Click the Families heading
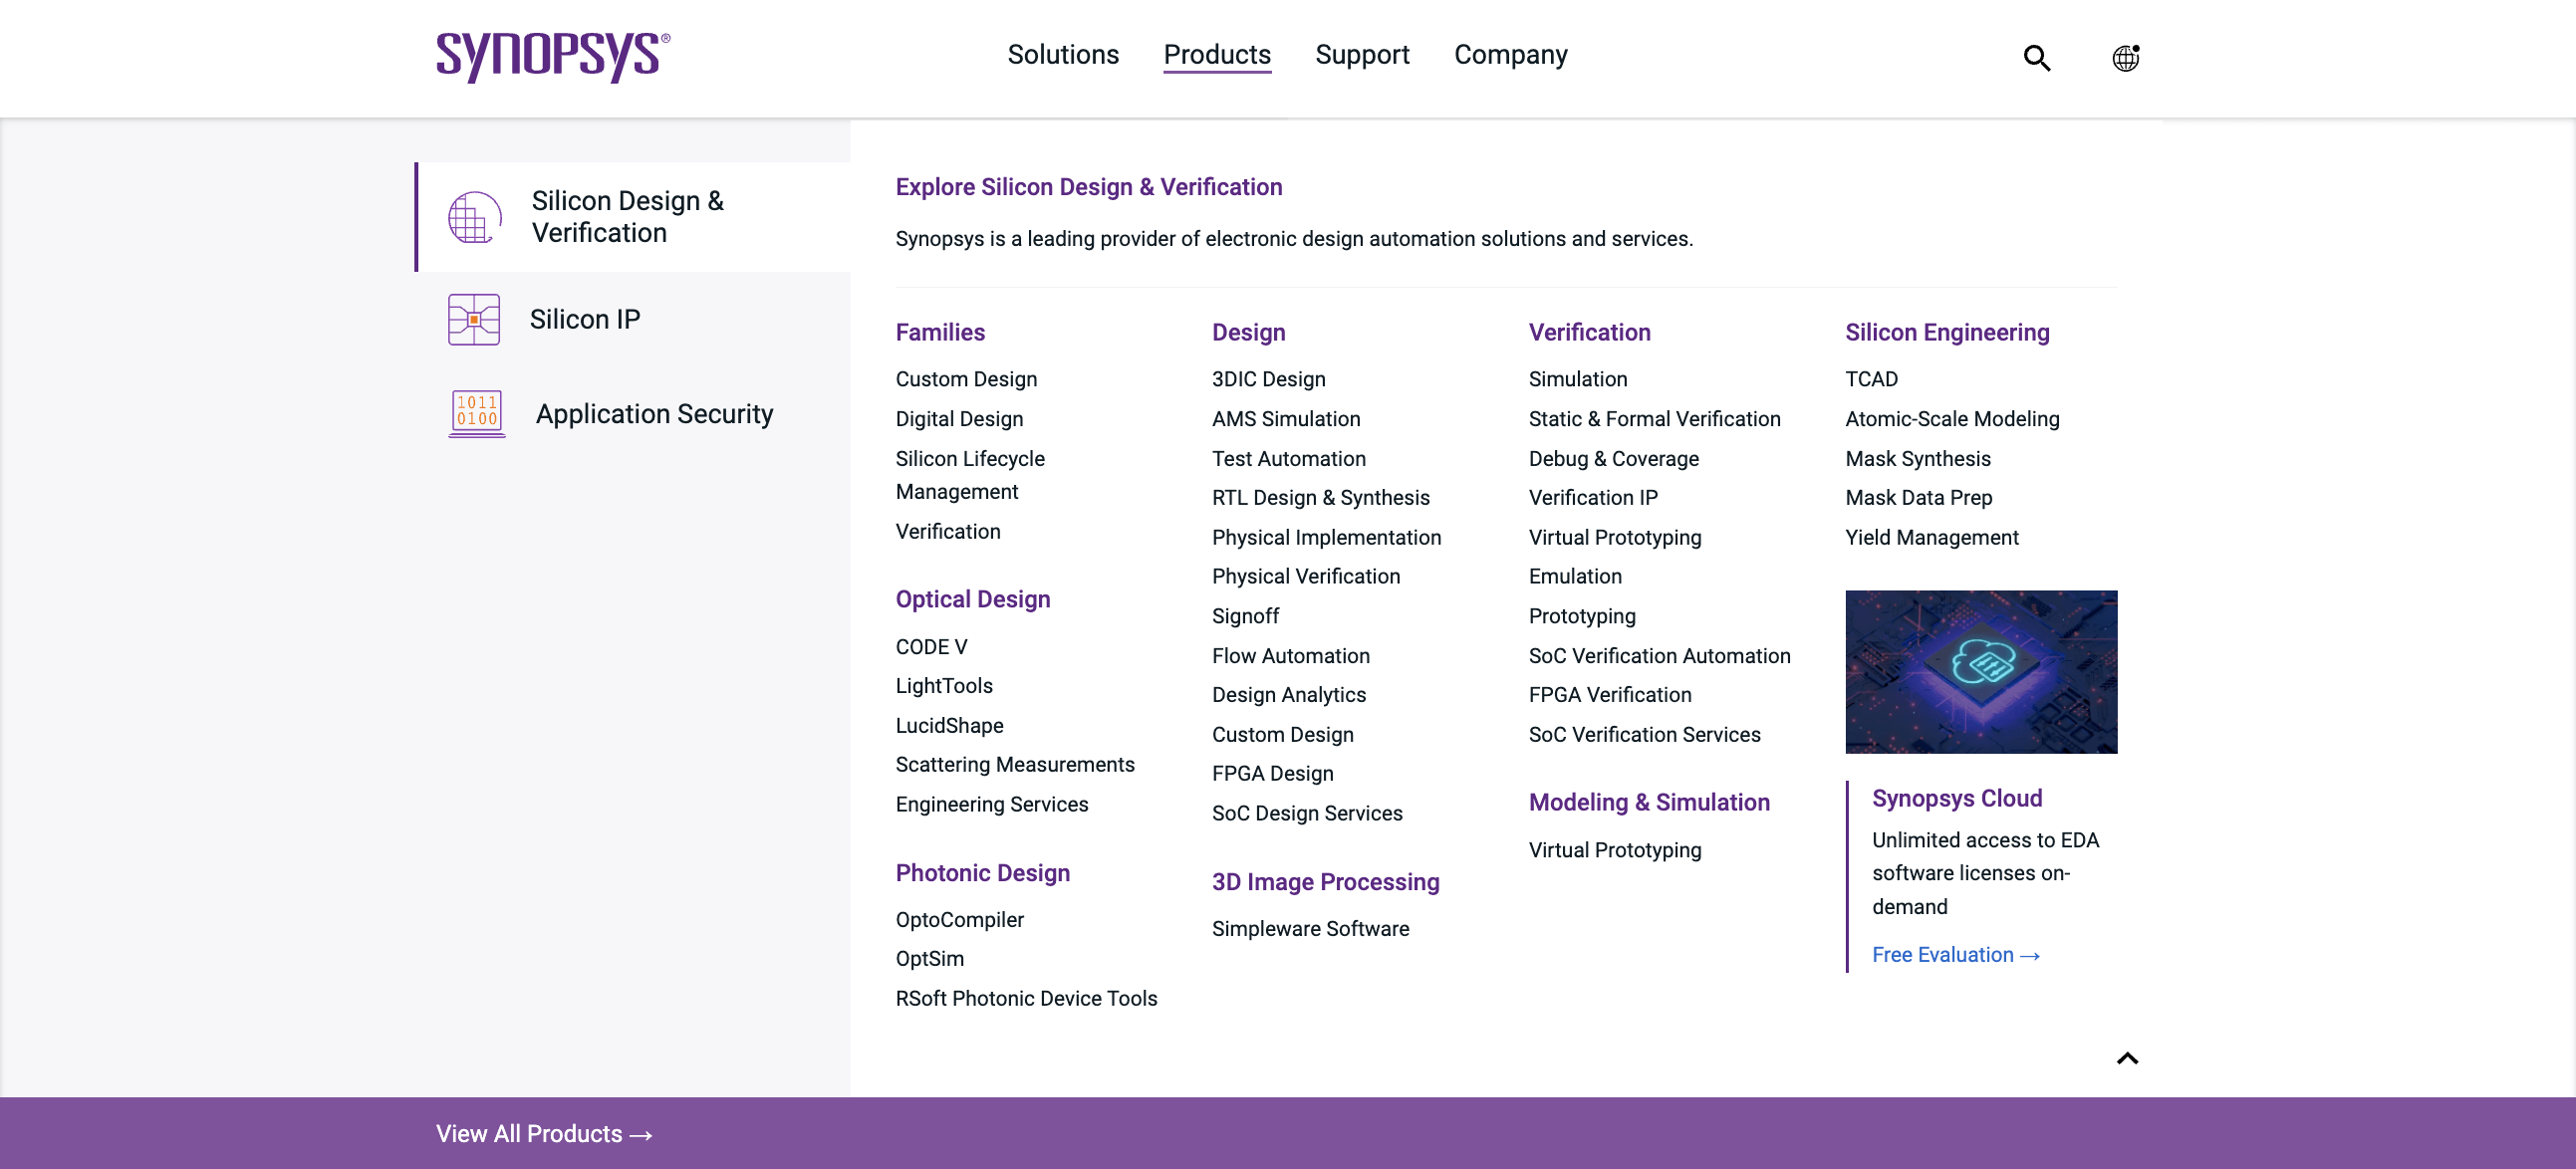This screenshot has width=2576, height=1169. [x=940, y=332]
